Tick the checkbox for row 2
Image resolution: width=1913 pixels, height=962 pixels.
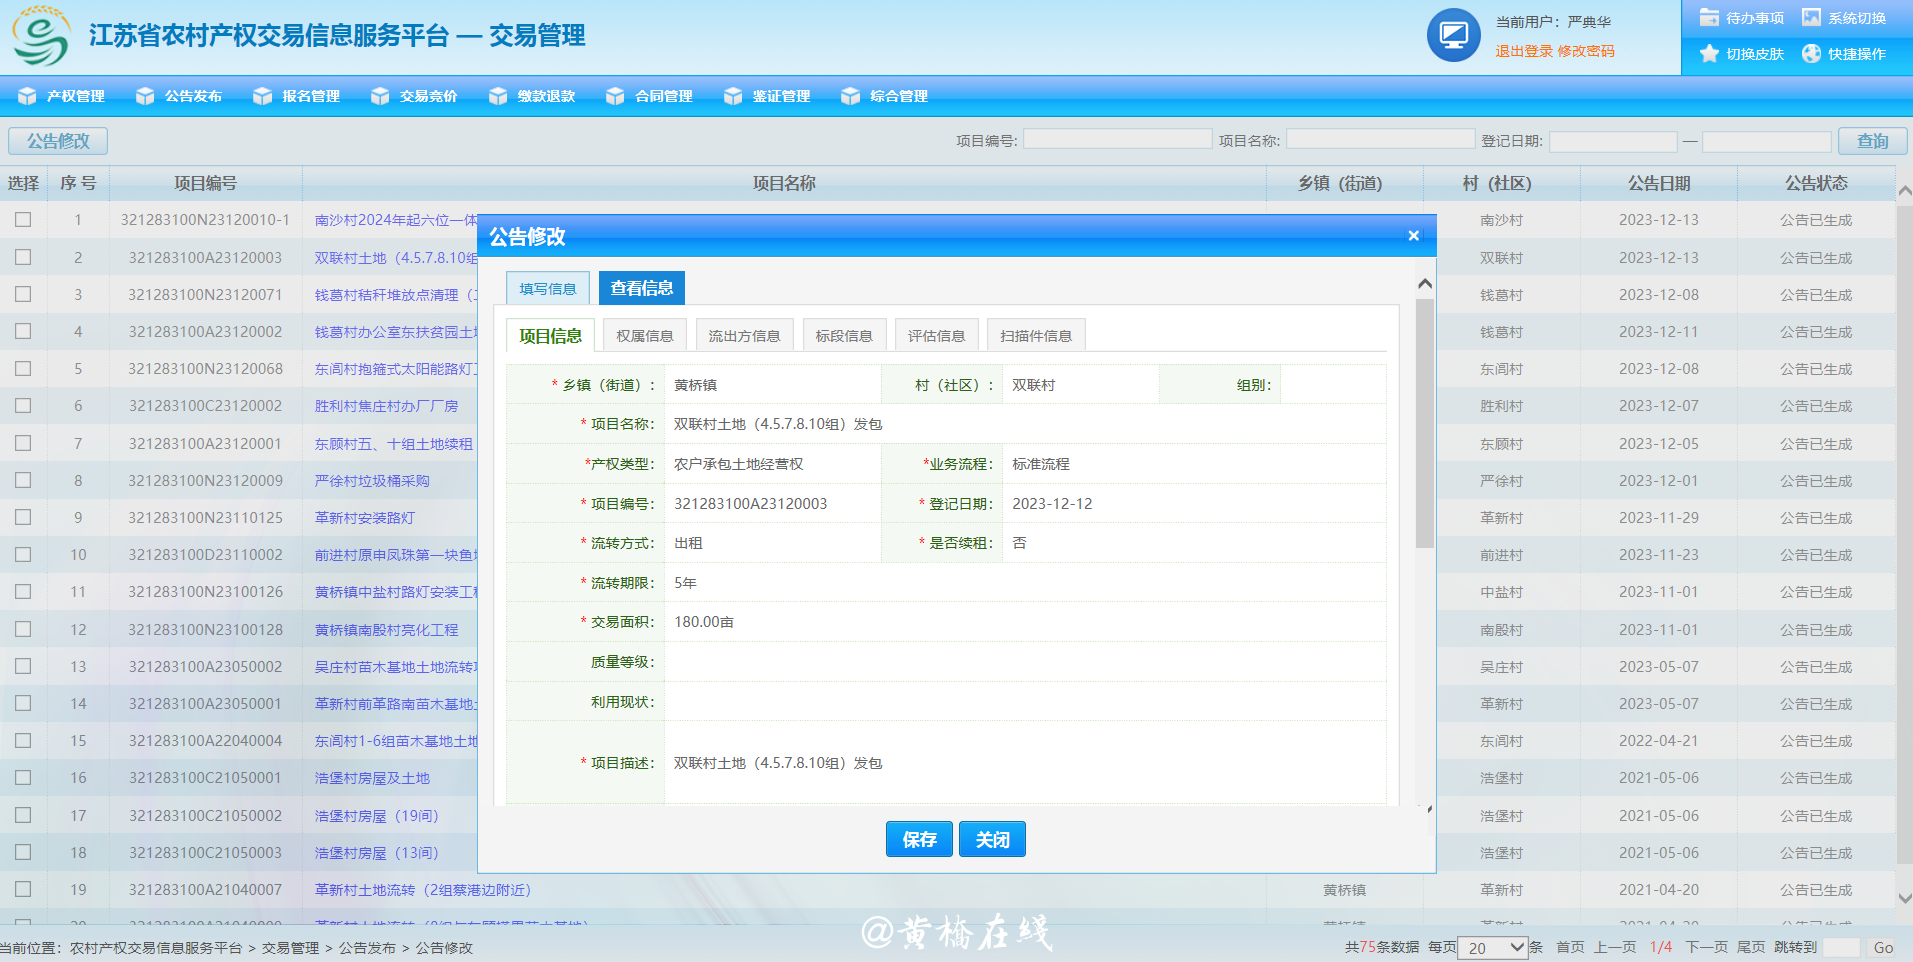[23, 257]
